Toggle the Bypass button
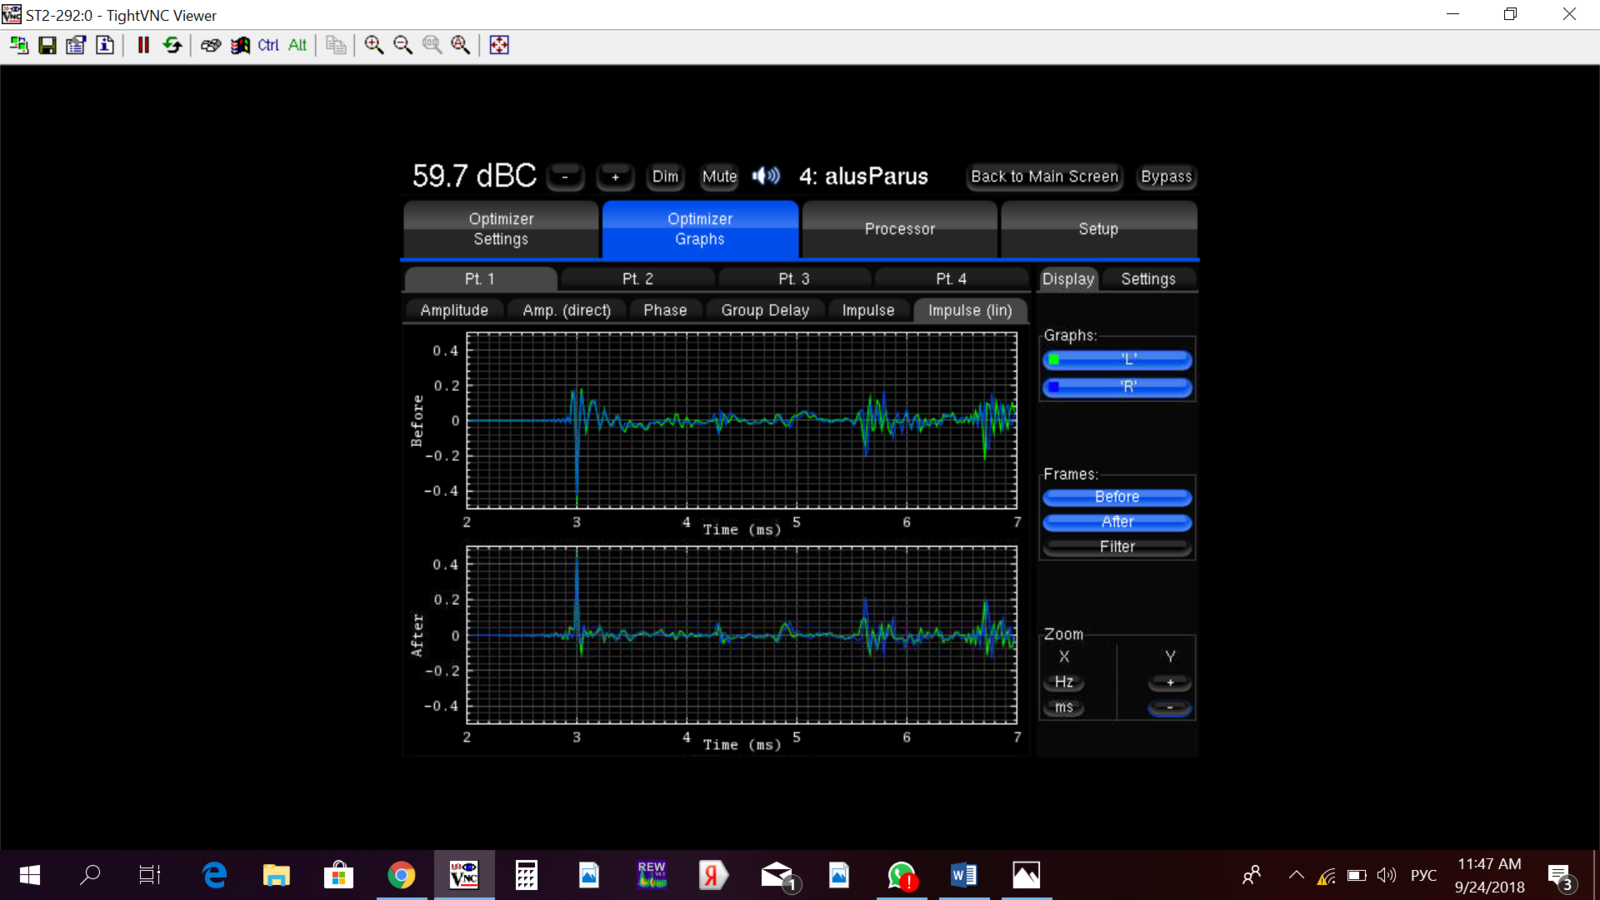 [x=1166, y=177]
